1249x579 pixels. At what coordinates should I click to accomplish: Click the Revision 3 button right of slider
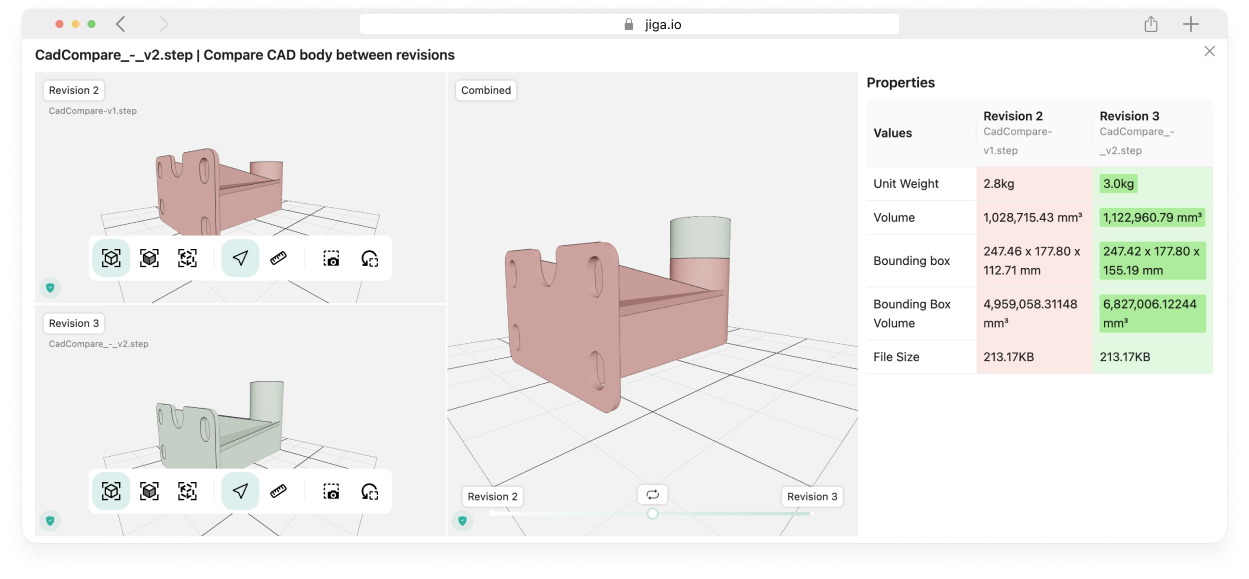pos(812,496)
